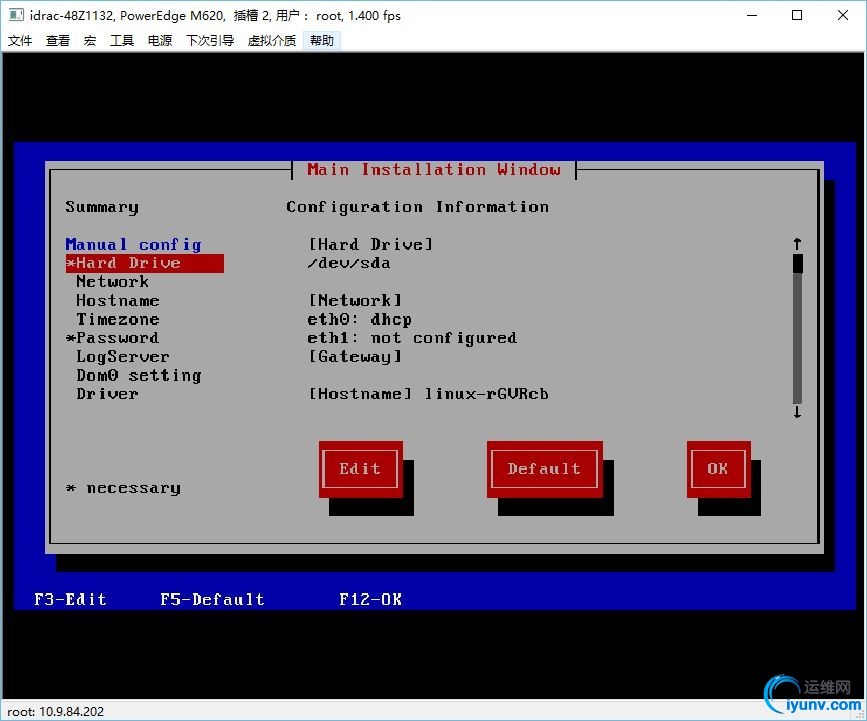Select Network in the summary list
Image resolution: width=867 pixels, height=721 pixels.
pyautogui.click(x=112, y=282)
